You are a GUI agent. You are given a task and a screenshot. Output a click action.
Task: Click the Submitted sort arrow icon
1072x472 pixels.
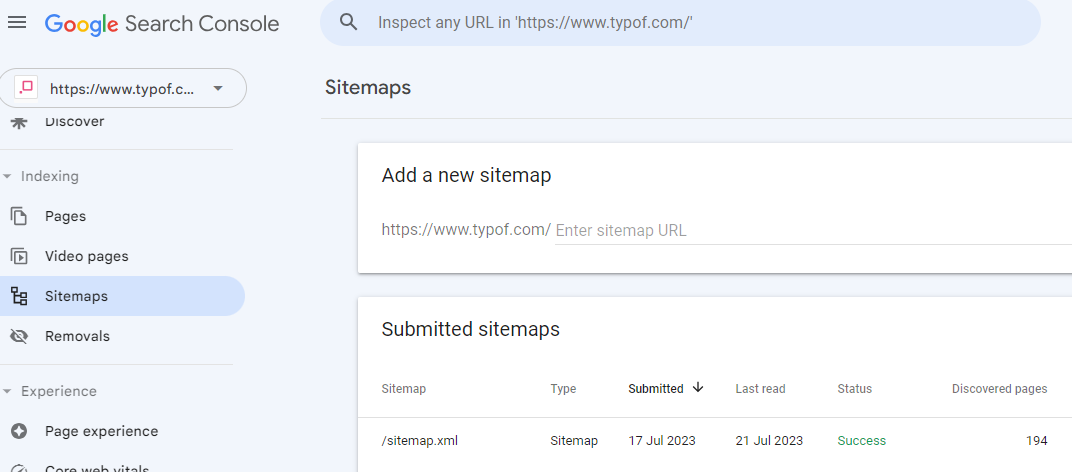[698, 387]
